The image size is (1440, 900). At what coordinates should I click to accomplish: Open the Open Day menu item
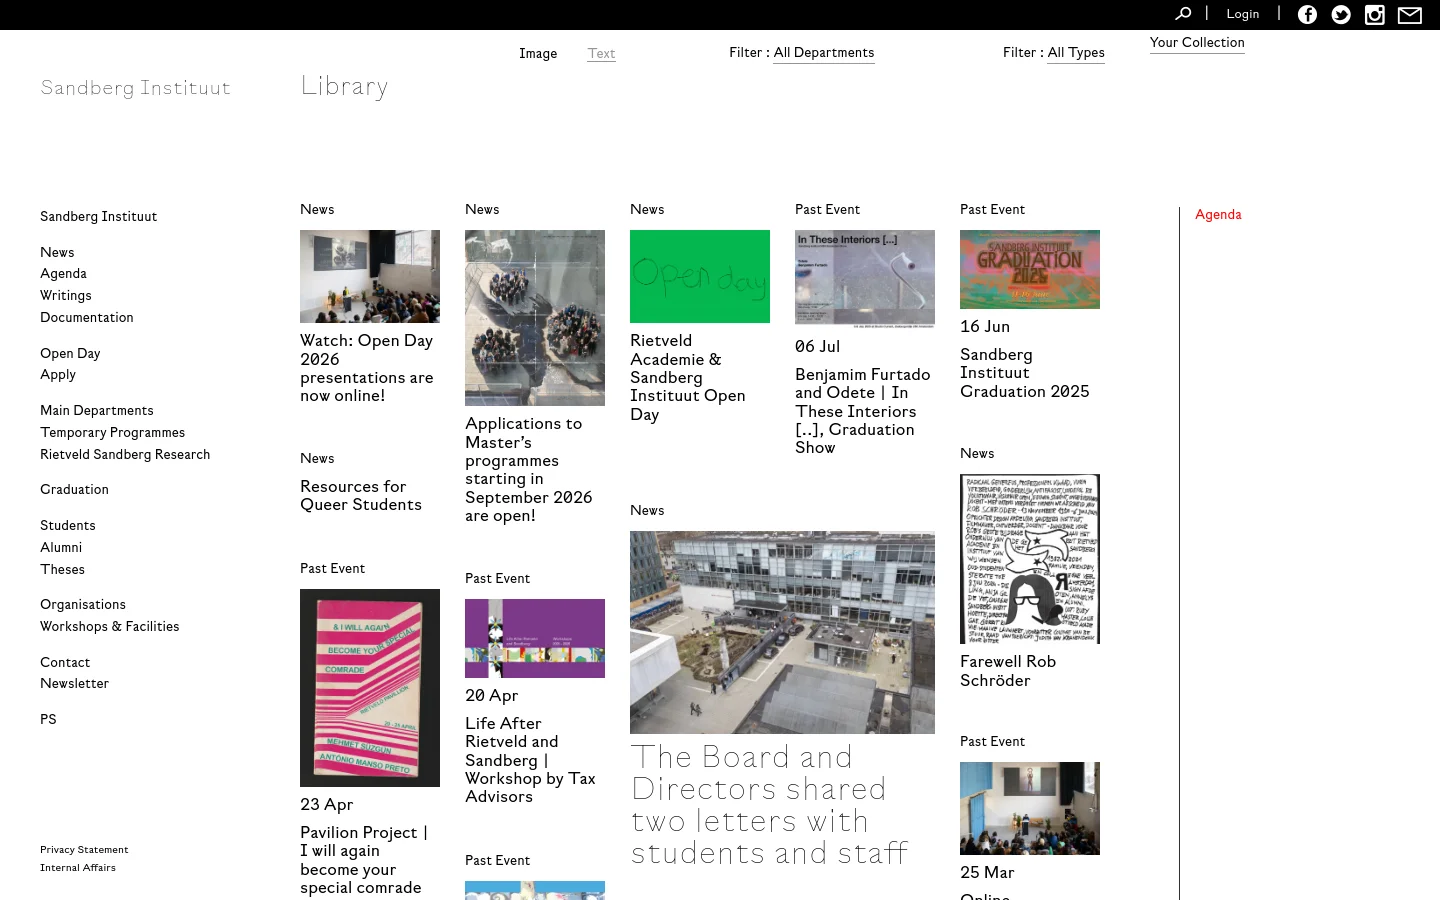click(70, 354)
